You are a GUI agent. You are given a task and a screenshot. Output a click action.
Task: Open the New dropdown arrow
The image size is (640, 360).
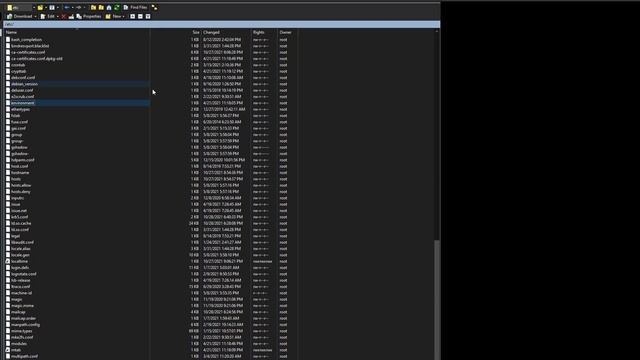click(x=123, y=16)
